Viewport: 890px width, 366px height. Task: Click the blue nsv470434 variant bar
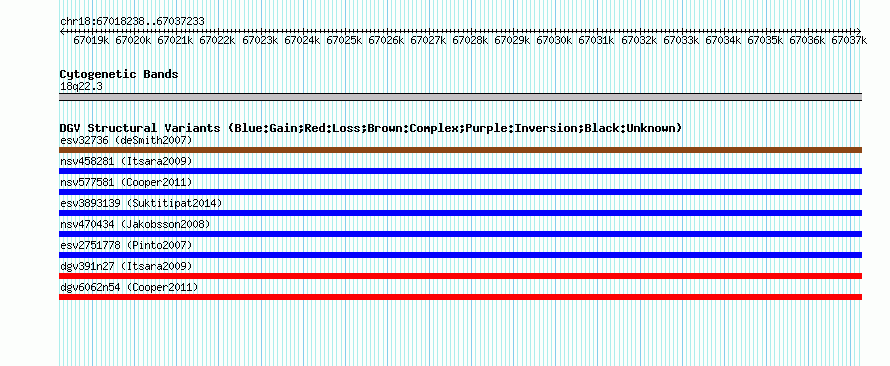click(460, 234)
